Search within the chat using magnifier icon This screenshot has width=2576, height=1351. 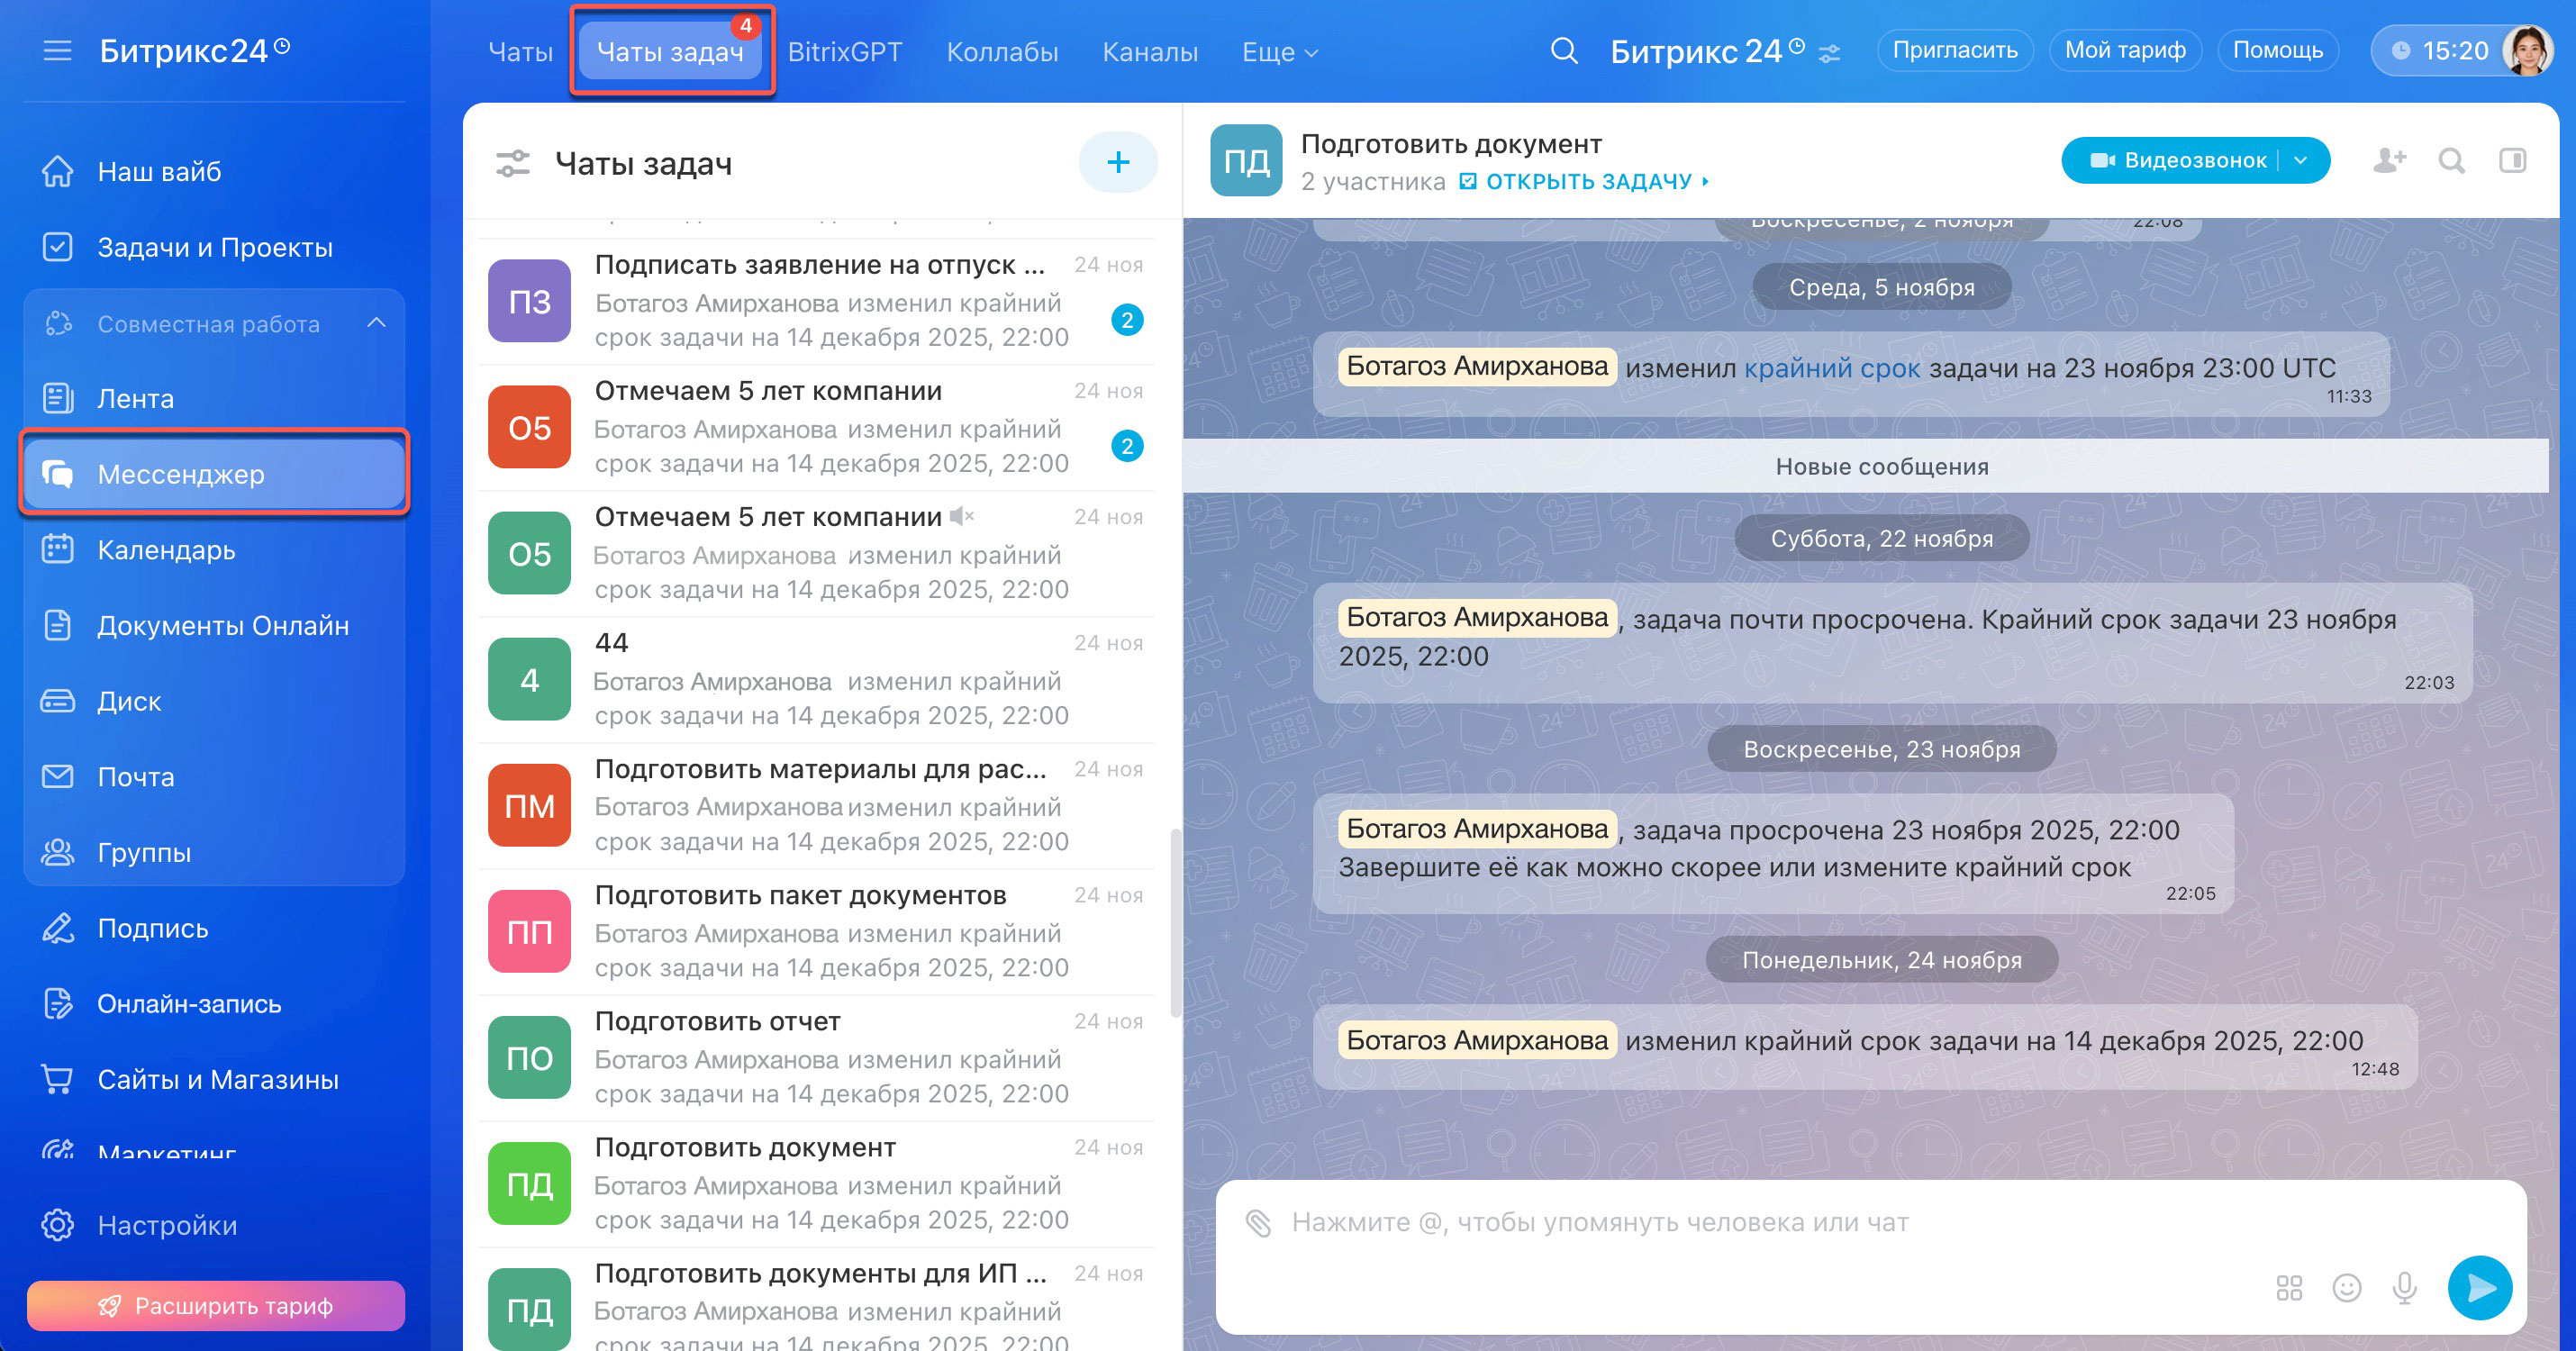coord(2451,160)
